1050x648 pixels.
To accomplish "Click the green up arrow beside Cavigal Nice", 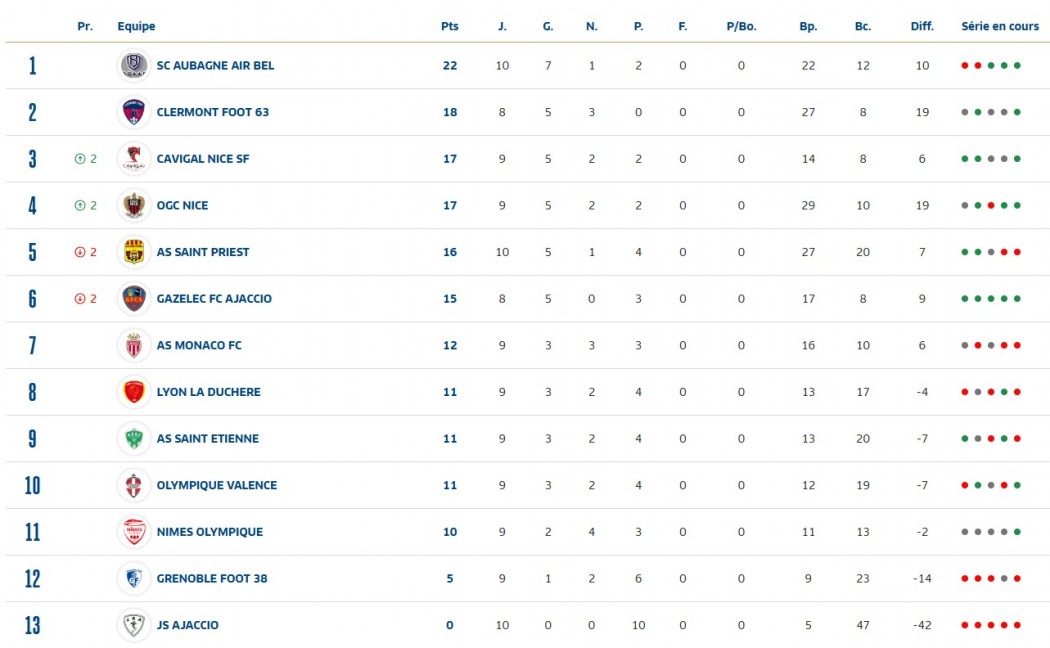I will tap(80, 159).
